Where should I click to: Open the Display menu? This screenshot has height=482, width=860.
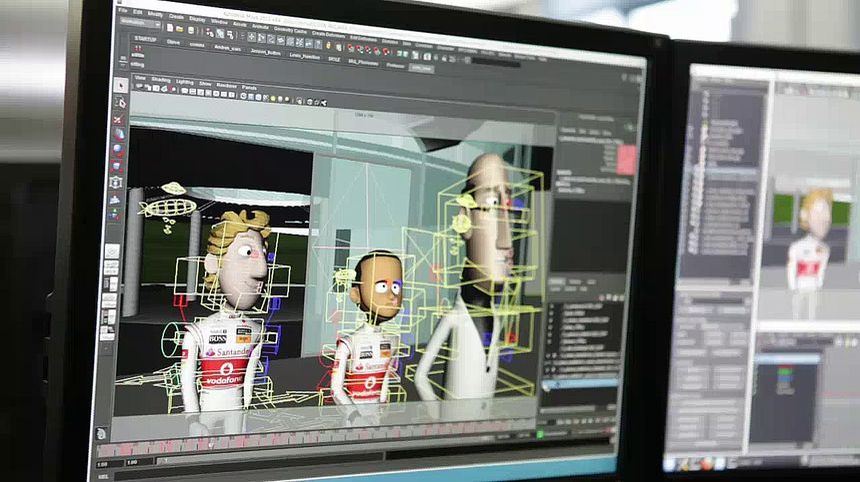197,19
